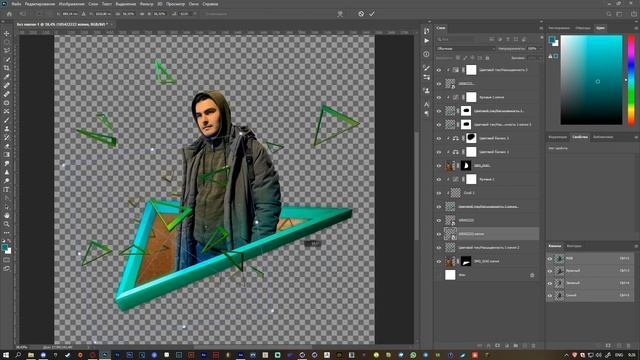
Task: Hide the Красный channel eye
Action: pos(550,271)
